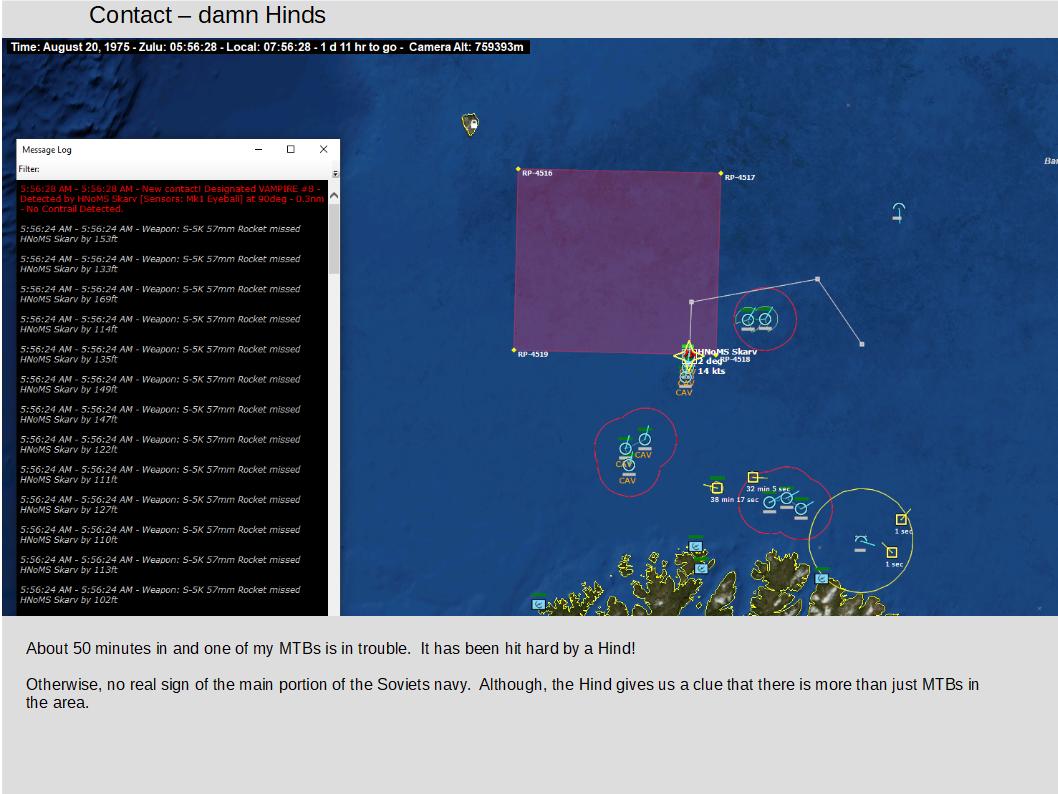Viewport: 1058px width, 794px height.
Task: Click log entry rocket missed by 114ft
Action: pyautogui.click(x=161, y=324)
